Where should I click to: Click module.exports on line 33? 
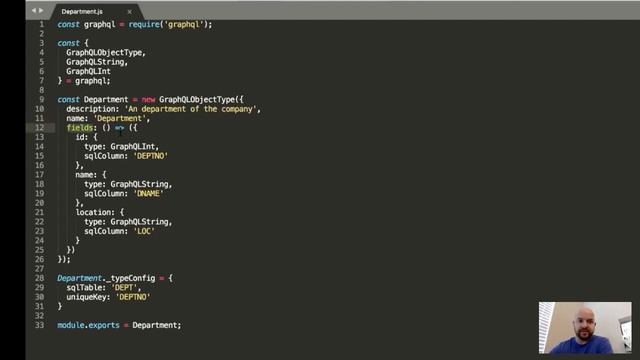pyautogui.click(x=89, y=325)
